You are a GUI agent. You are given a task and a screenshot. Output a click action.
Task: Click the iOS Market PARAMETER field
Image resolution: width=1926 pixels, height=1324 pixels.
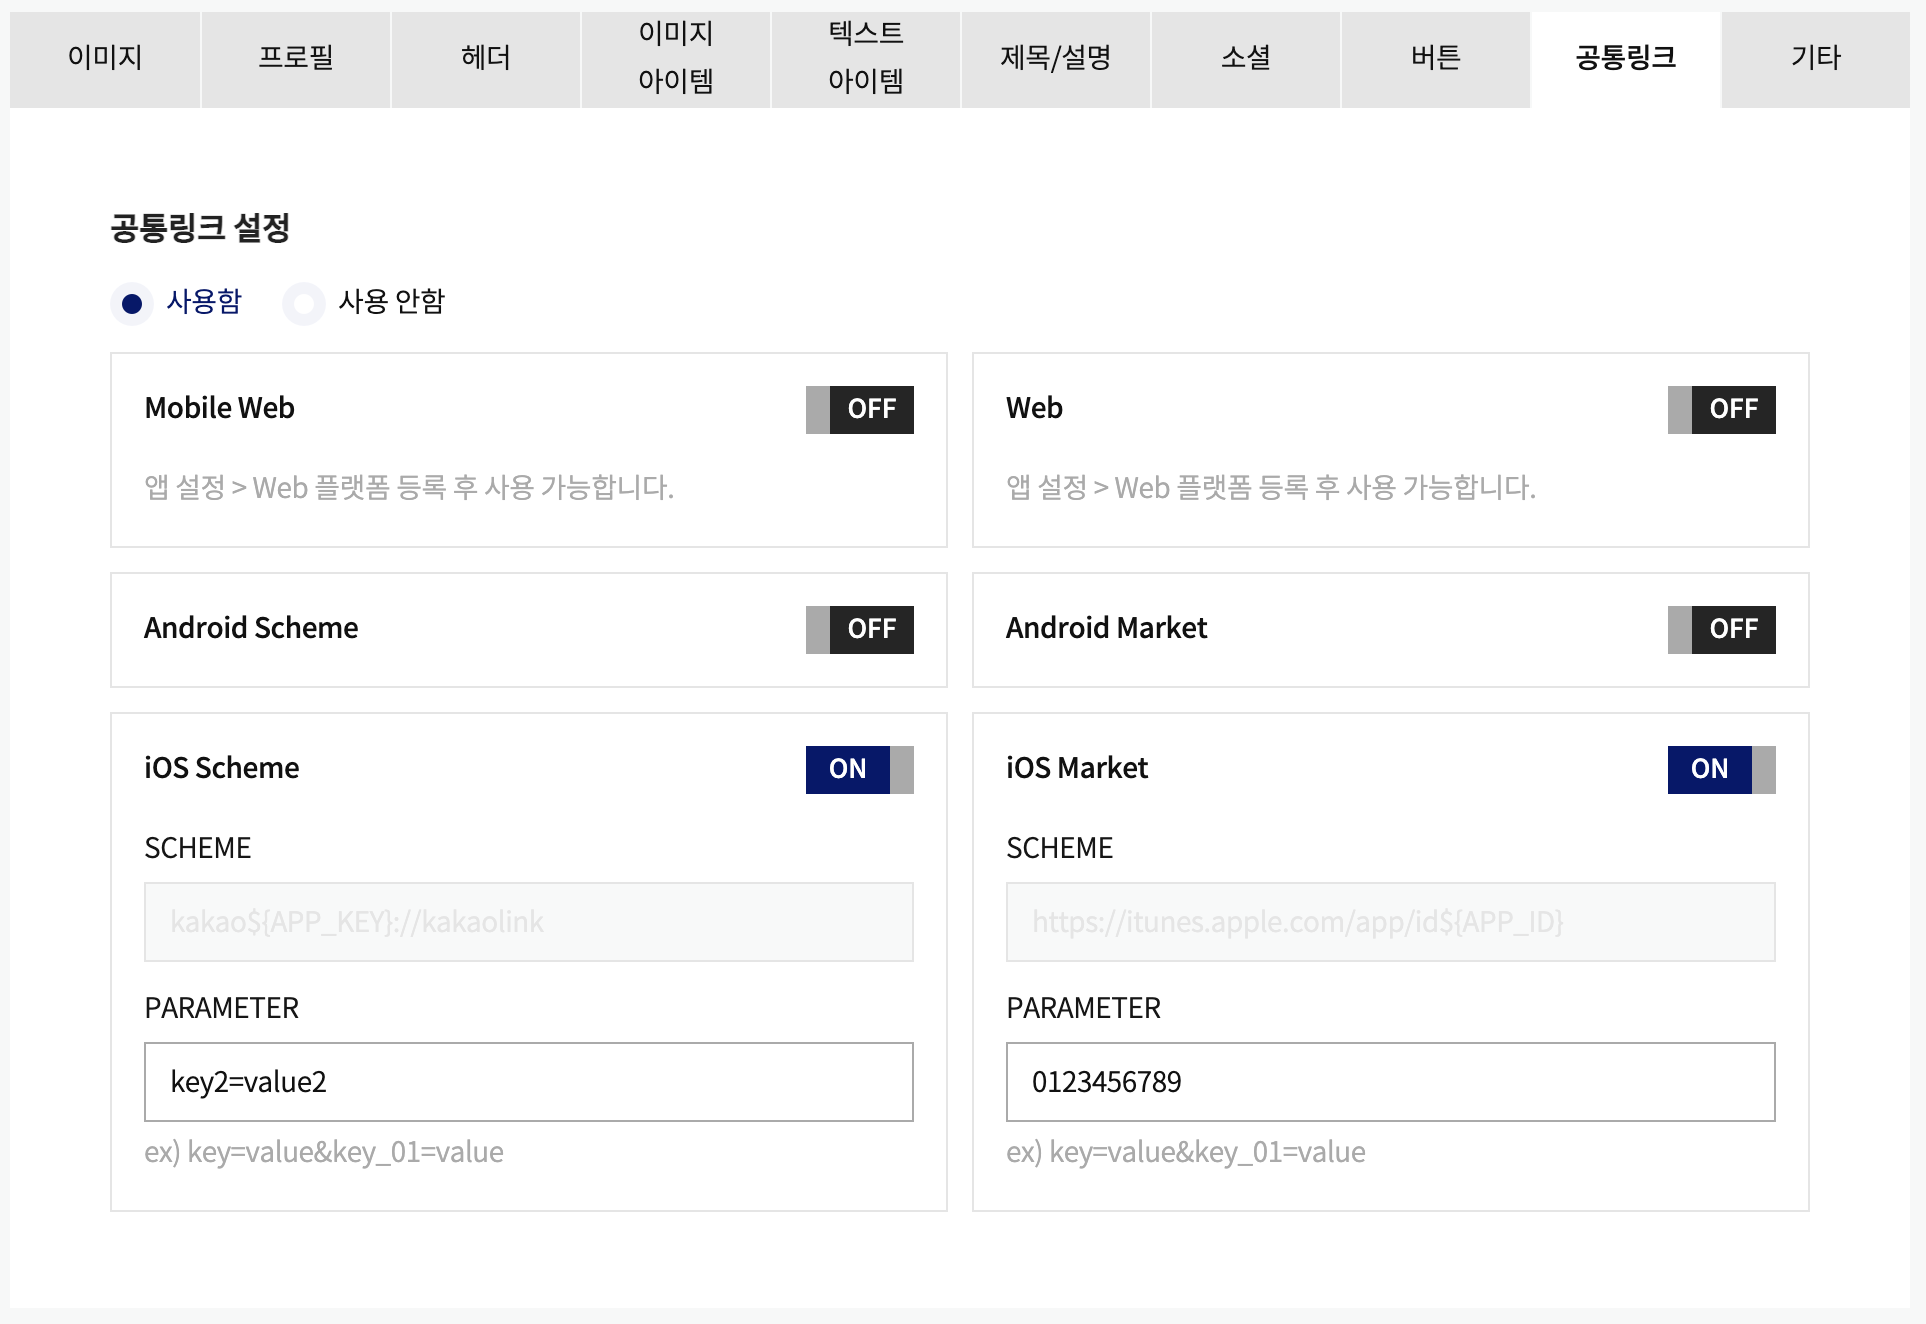click(x=1390, y=1082)
